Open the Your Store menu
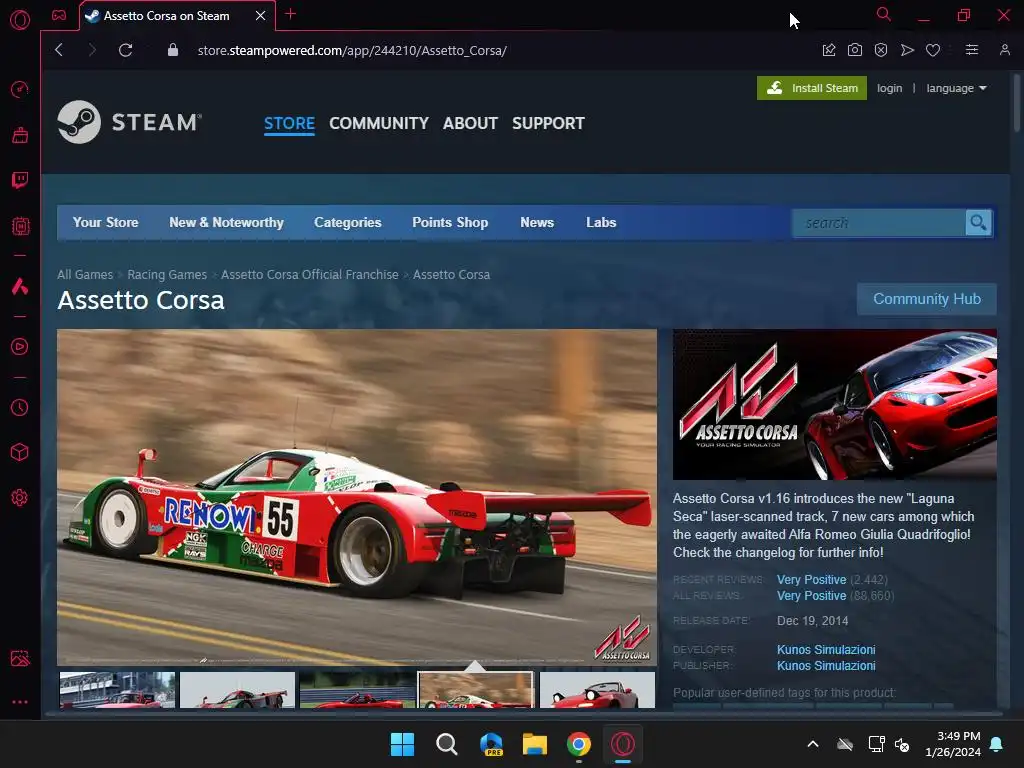The width and height of the screenshot is (1024, 768). [x=105, y=223]
